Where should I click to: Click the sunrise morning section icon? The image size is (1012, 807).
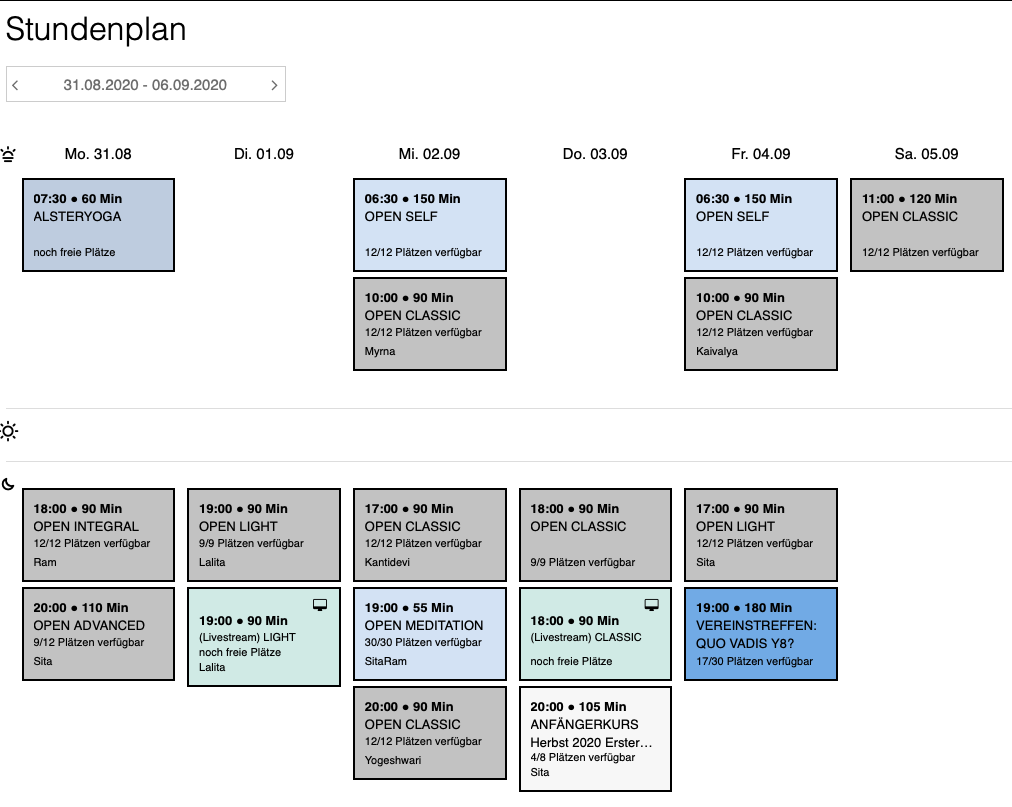click(9, 154)
